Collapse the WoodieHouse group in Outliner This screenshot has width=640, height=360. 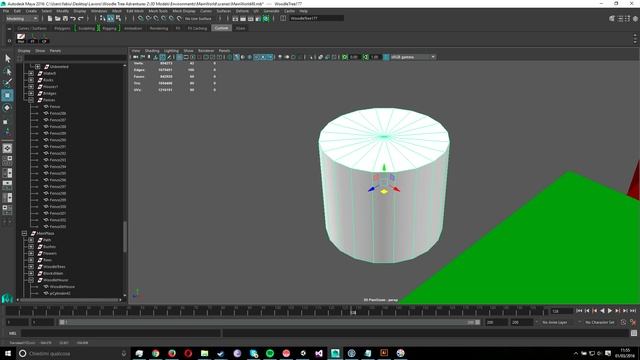click(31, 280)
